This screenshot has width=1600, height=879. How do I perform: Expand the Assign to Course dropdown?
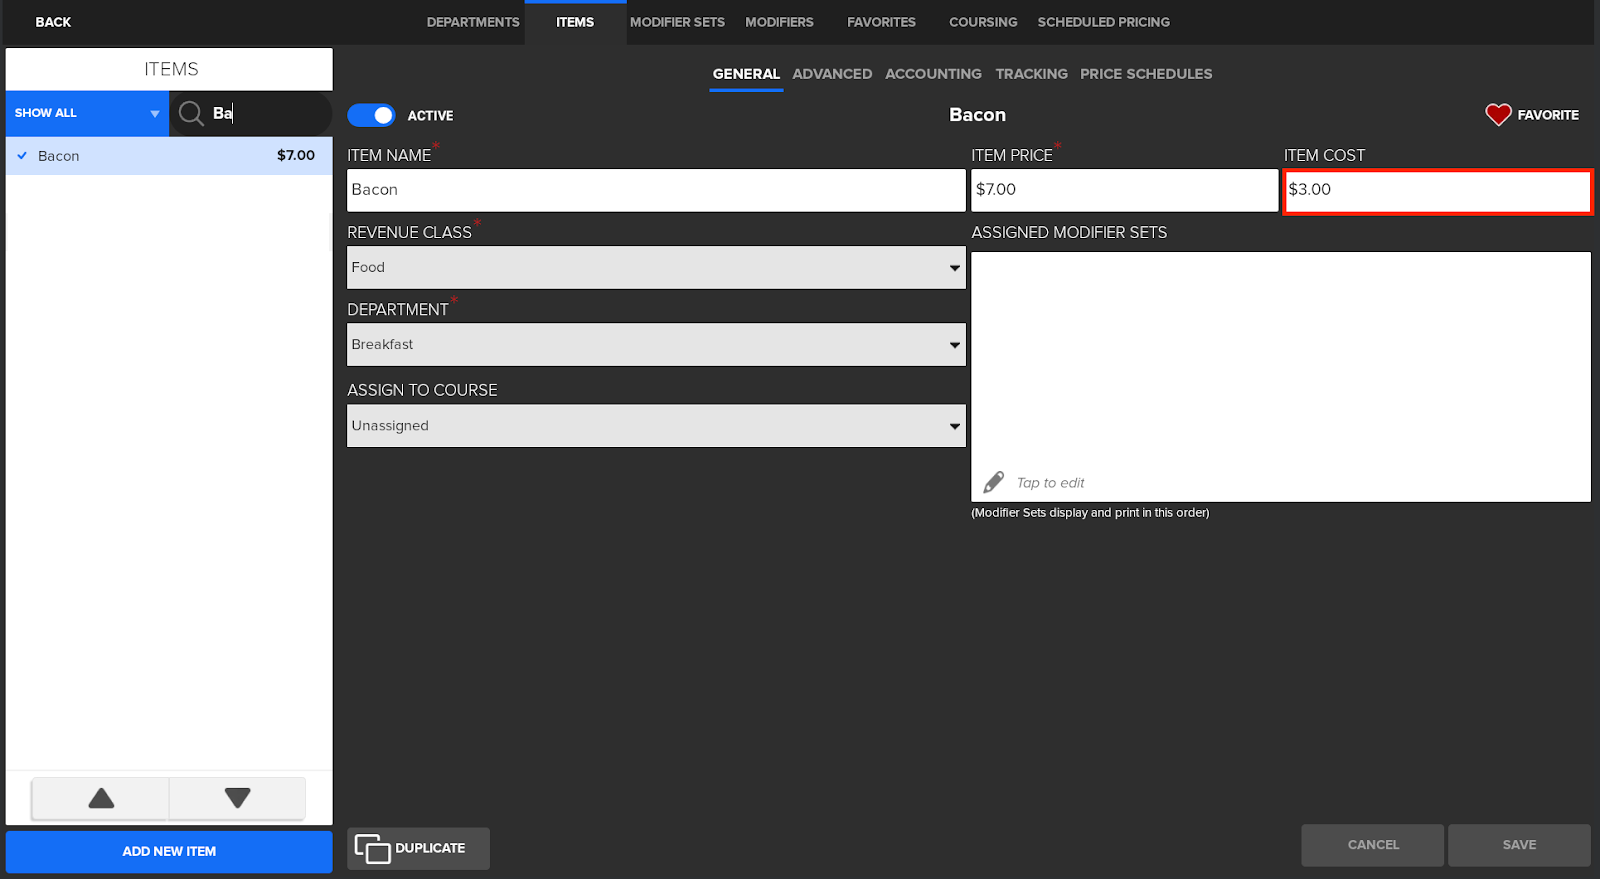click(x=655, y=426)
